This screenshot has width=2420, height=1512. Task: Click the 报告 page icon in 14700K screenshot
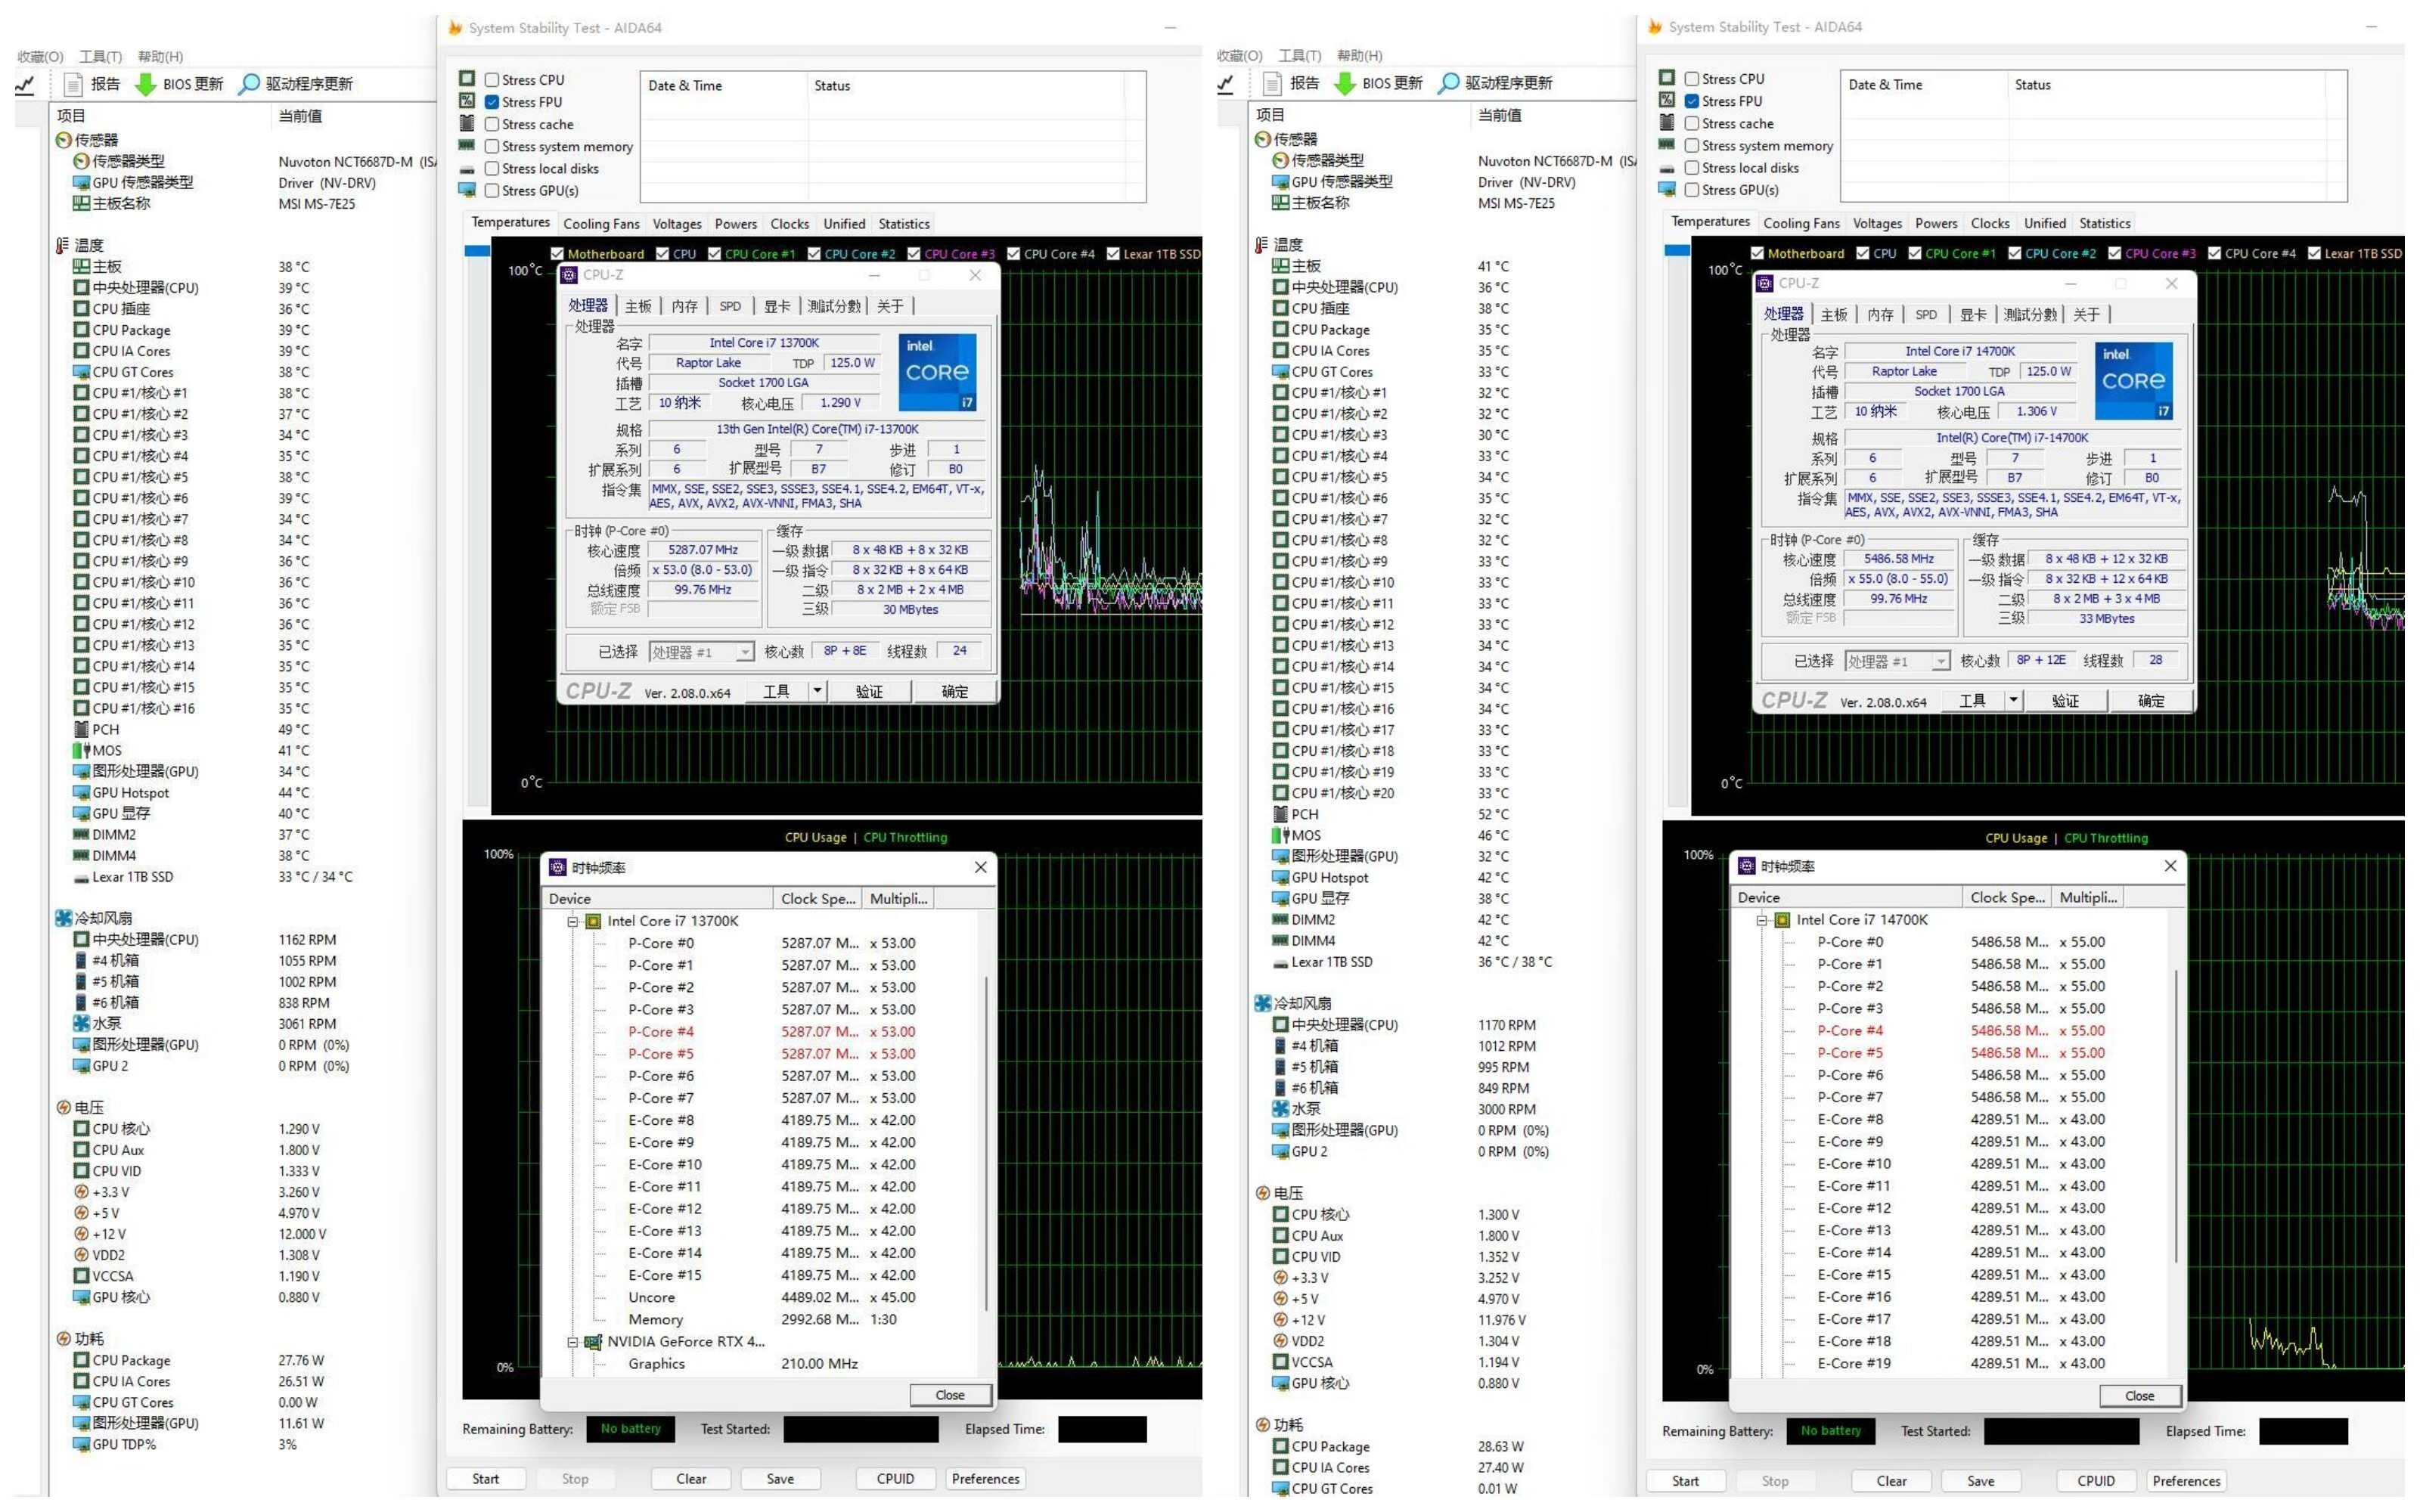click(x=1273, y=83)
